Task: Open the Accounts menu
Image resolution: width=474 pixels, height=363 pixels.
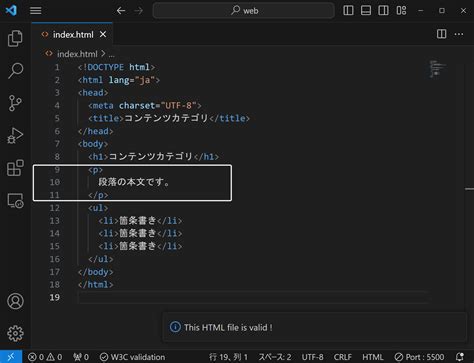Action: pyautogui.click(x=15, y=301)
